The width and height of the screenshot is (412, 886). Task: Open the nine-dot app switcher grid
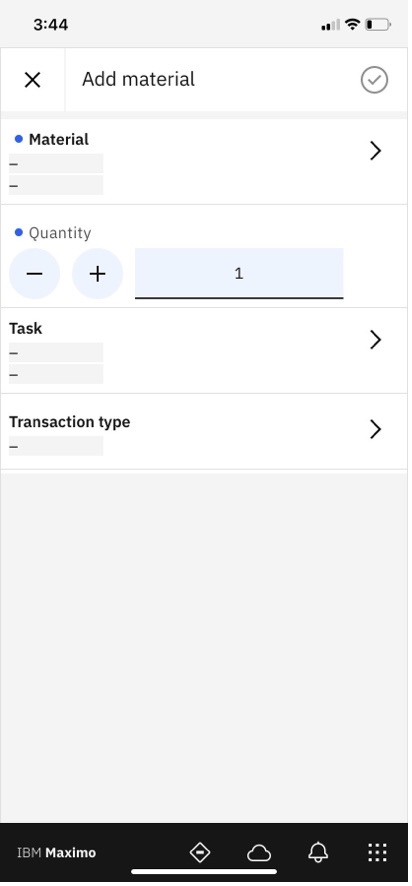pyautogui.click(x=378, y=852)
